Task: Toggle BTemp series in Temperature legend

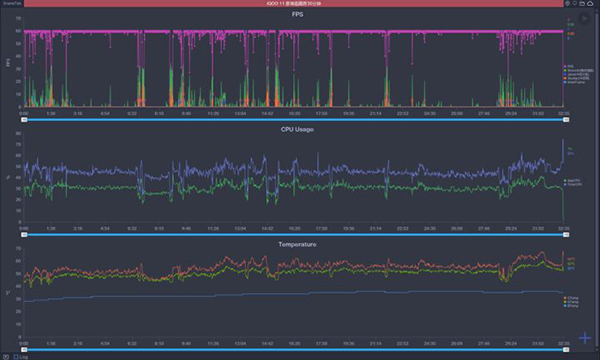Action: click(571, 306)
